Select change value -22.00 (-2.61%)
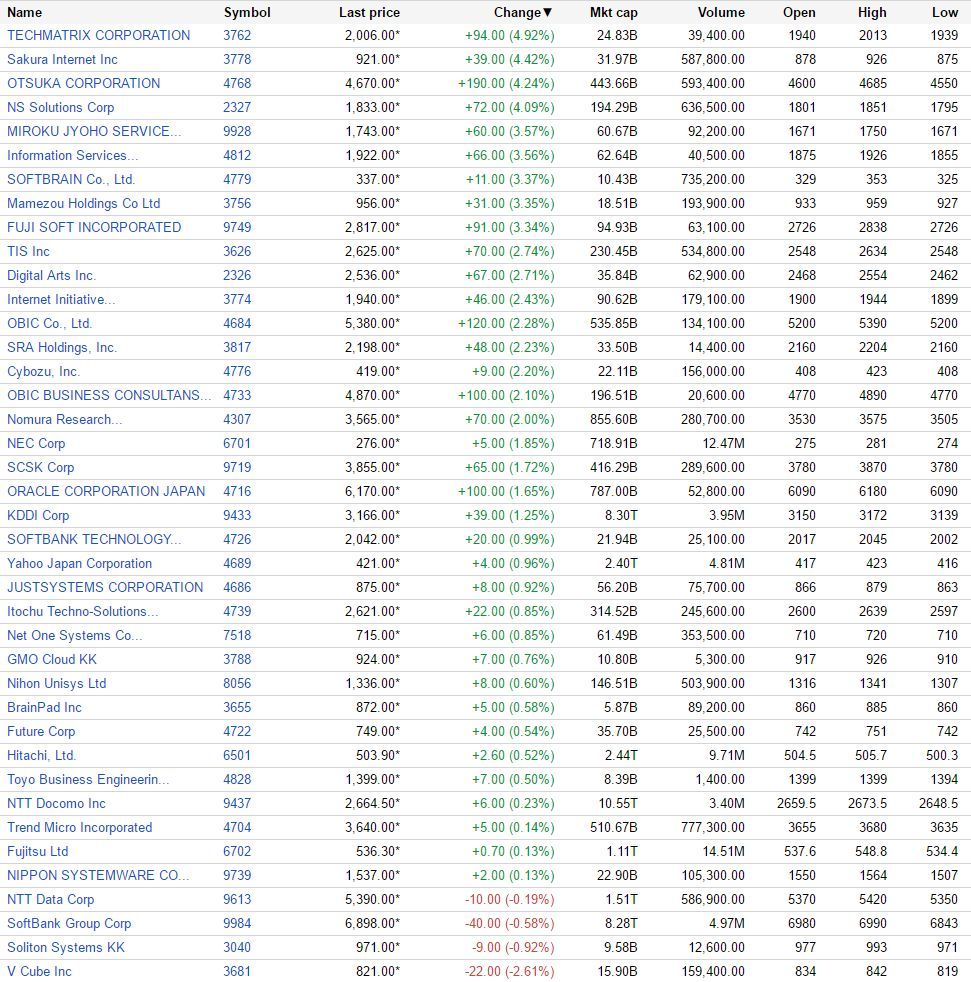971x982 pixels. tap(509, 972)
